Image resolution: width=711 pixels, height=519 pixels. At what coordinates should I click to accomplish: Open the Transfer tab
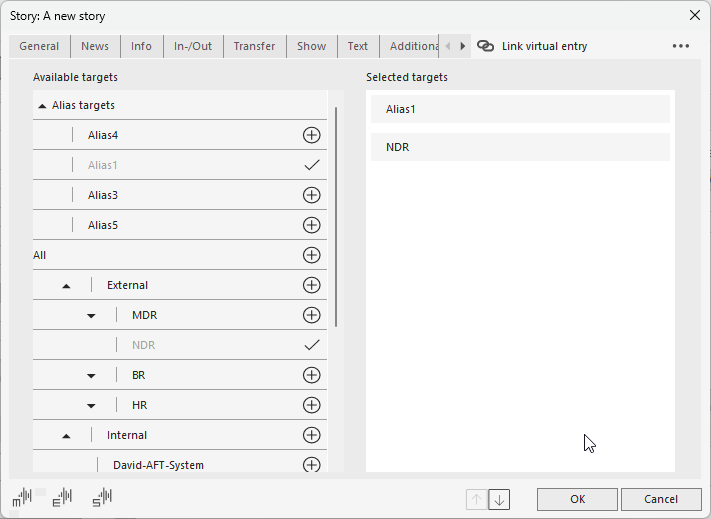(x=254, y=46)
